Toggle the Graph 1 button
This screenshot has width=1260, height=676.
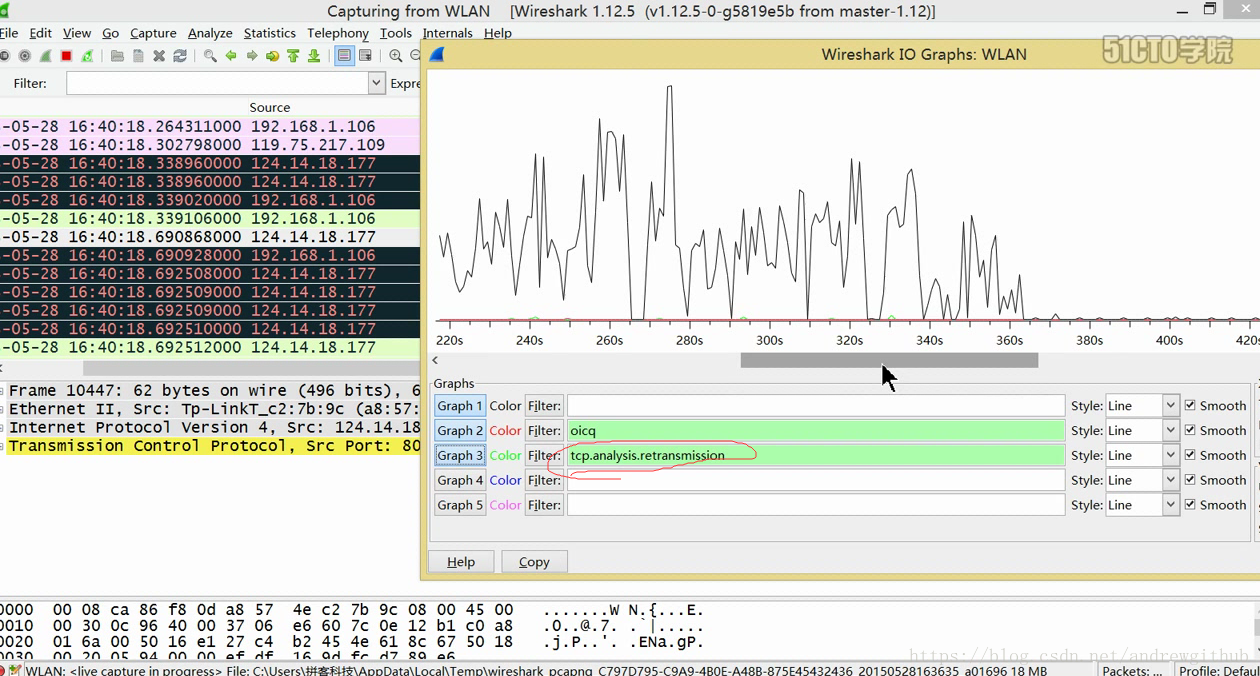click(x=460, y=406)
